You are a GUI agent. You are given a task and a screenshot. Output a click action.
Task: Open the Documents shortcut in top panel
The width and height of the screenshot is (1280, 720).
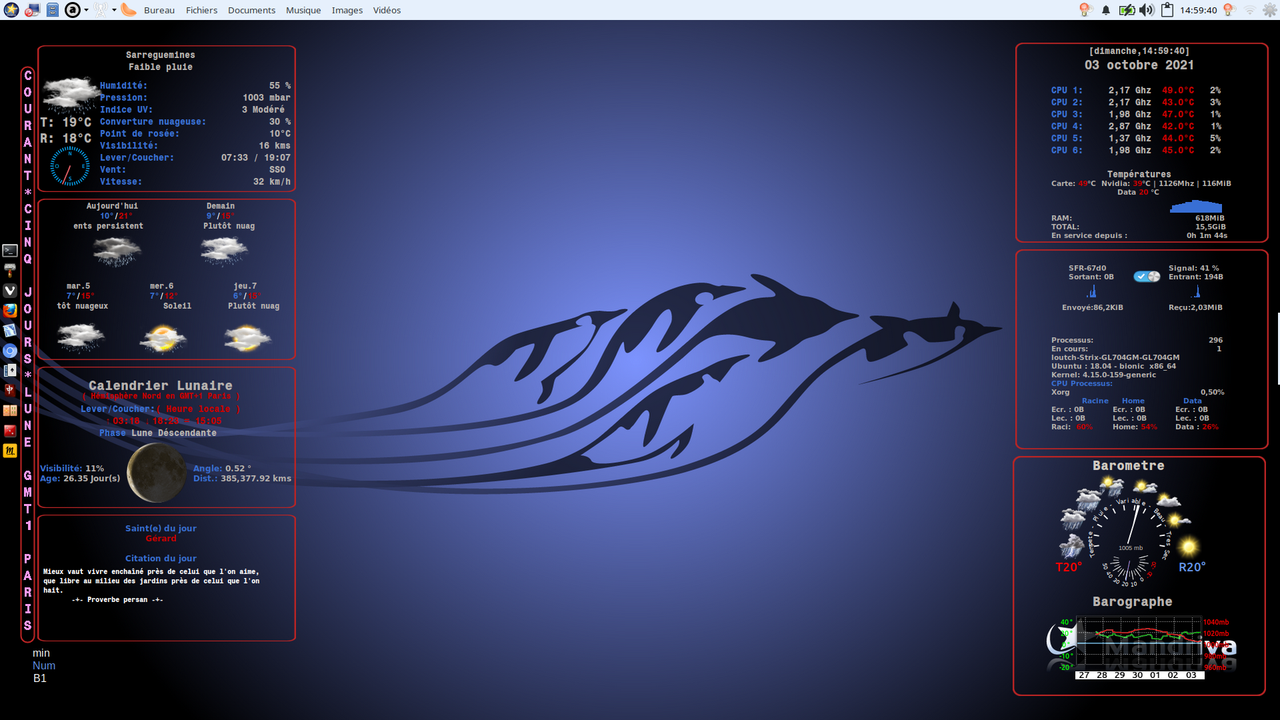[252, 10]
